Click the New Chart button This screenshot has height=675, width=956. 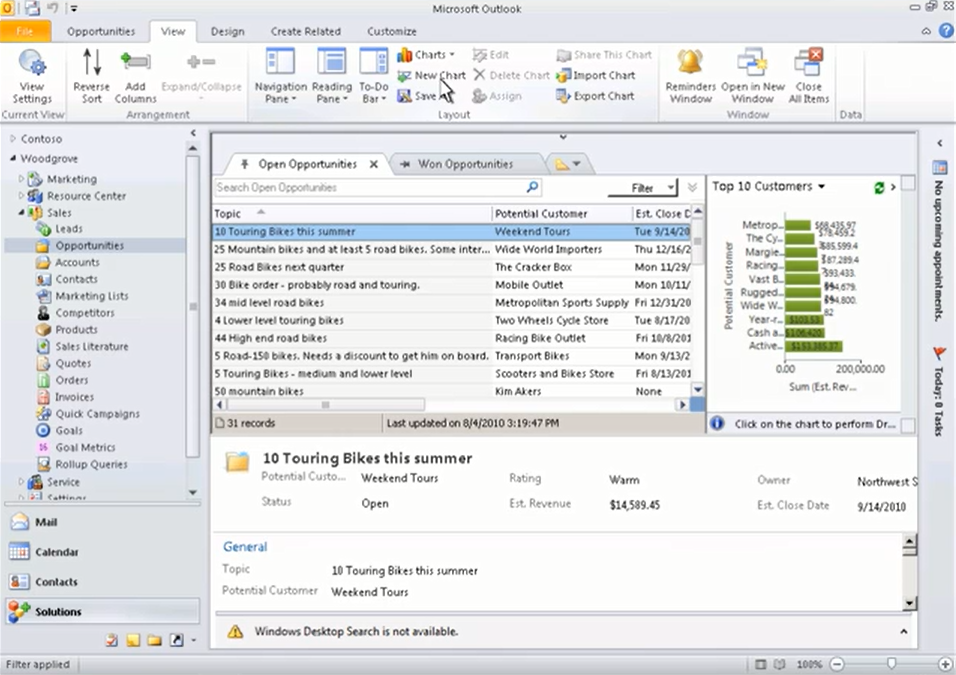(432, 76)
